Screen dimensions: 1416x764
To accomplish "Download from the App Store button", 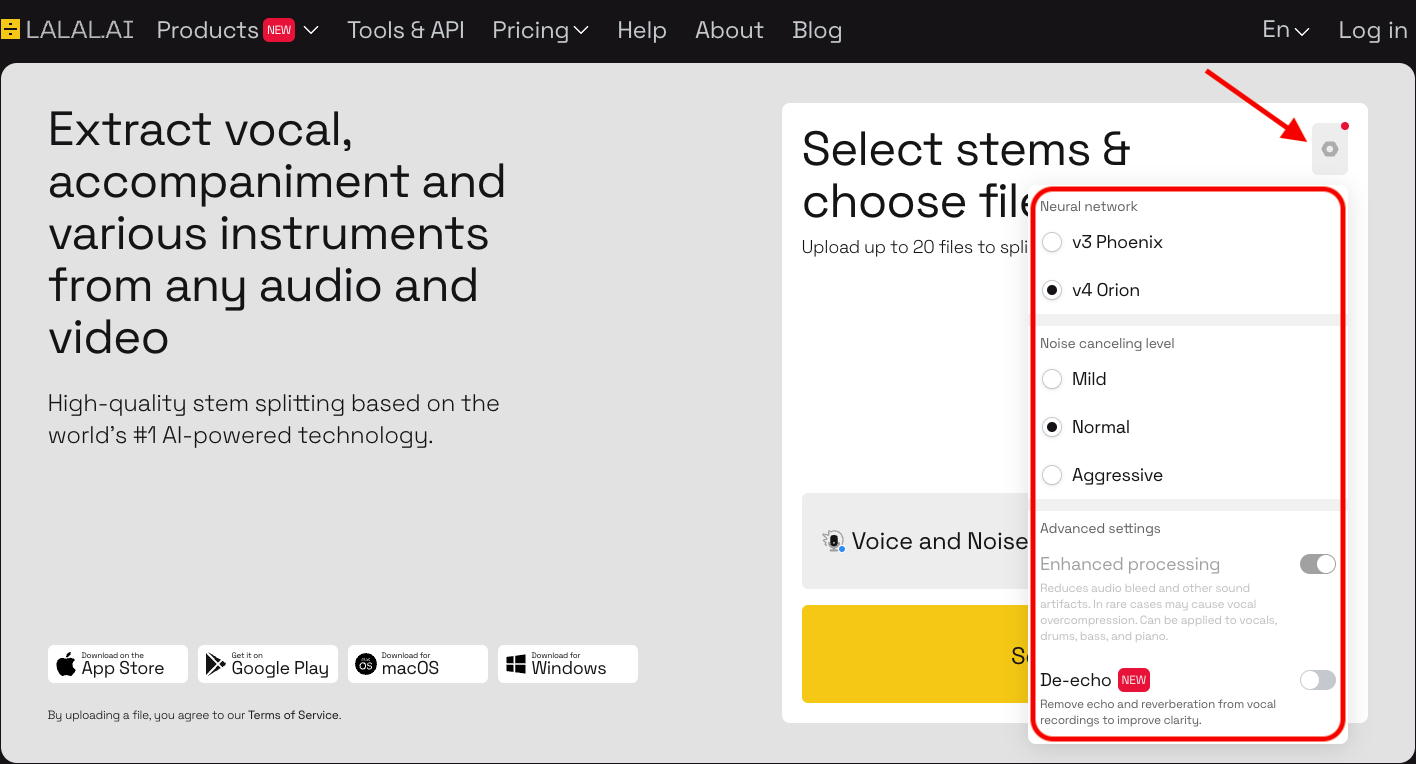I will click(x=118, y=664).
